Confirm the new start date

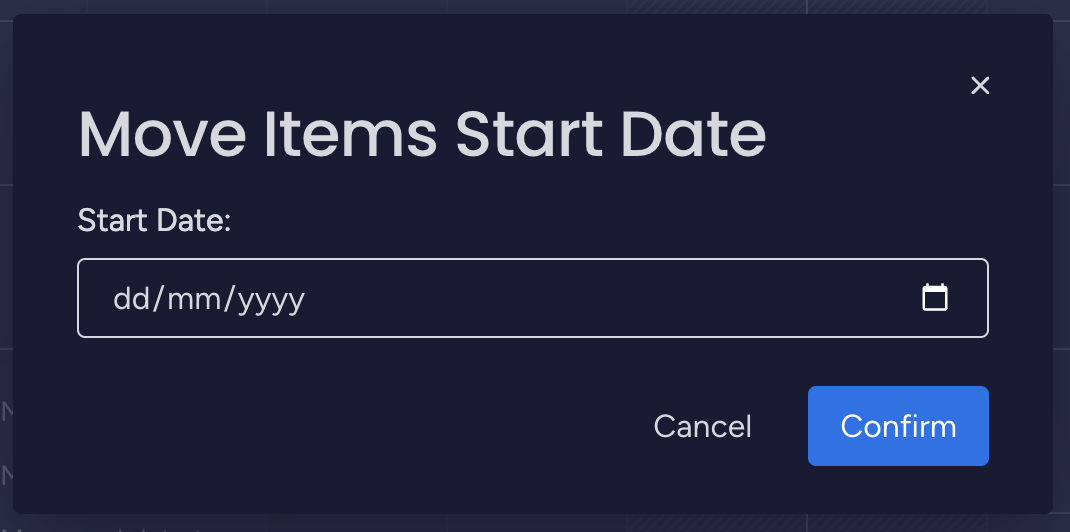(898, 426)
